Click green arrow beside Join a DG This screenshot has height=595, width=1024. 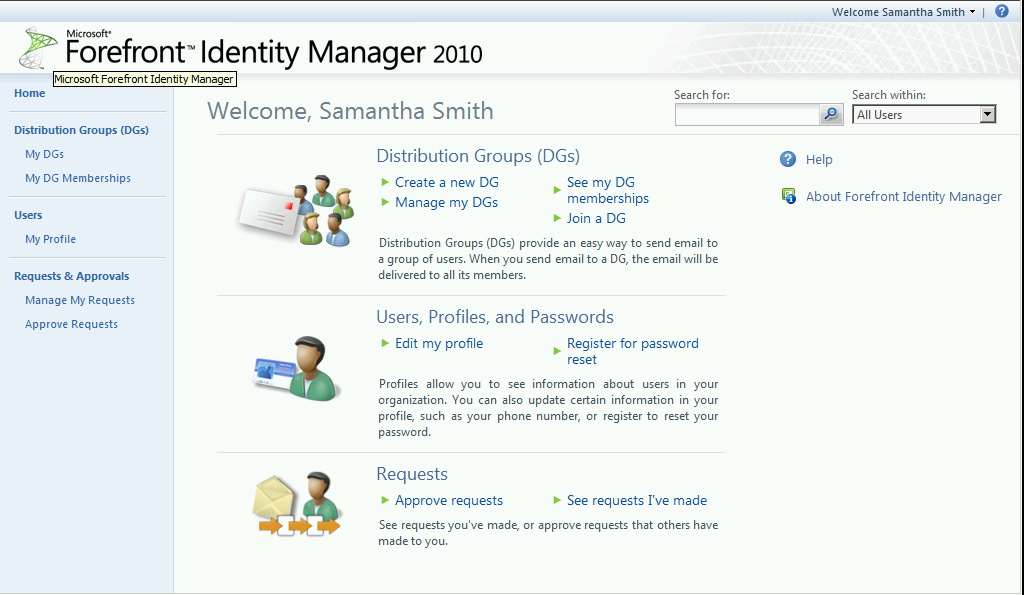point(557,218)
